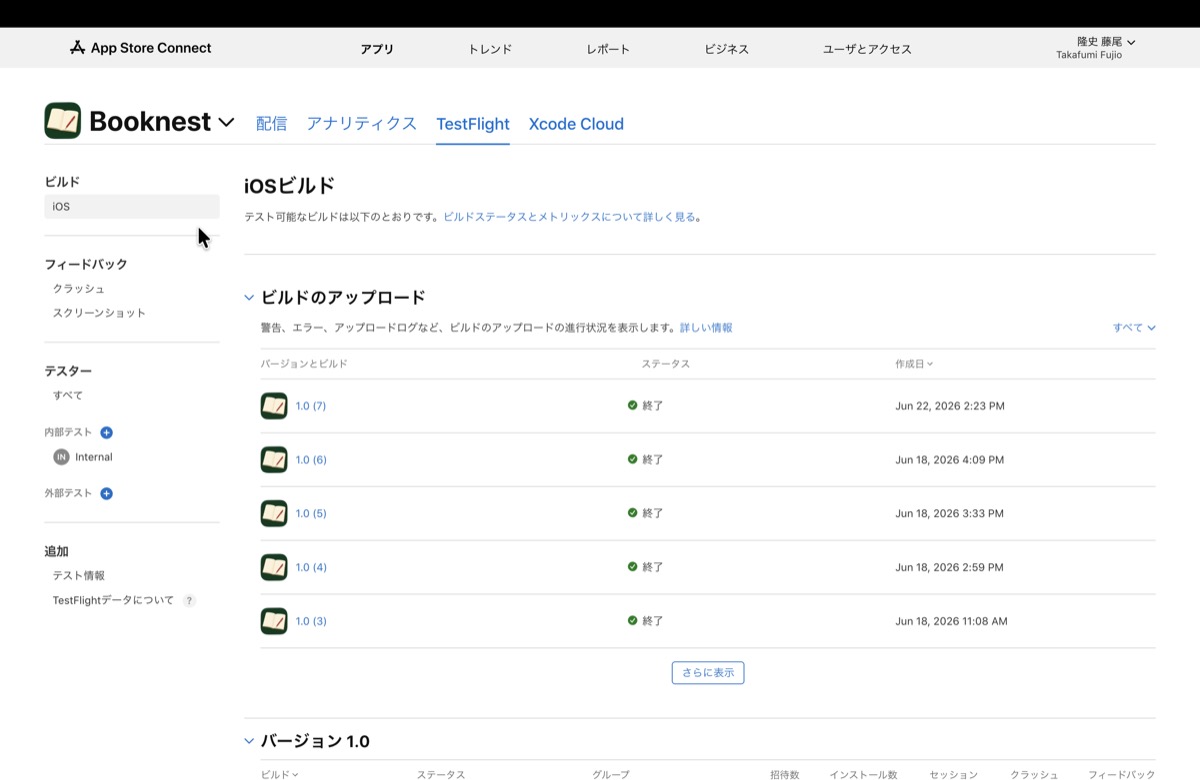Sort by ビルド column in version table
Image resolution: width=1200 pixels, height=780 pixels.
tap(279, 775)
